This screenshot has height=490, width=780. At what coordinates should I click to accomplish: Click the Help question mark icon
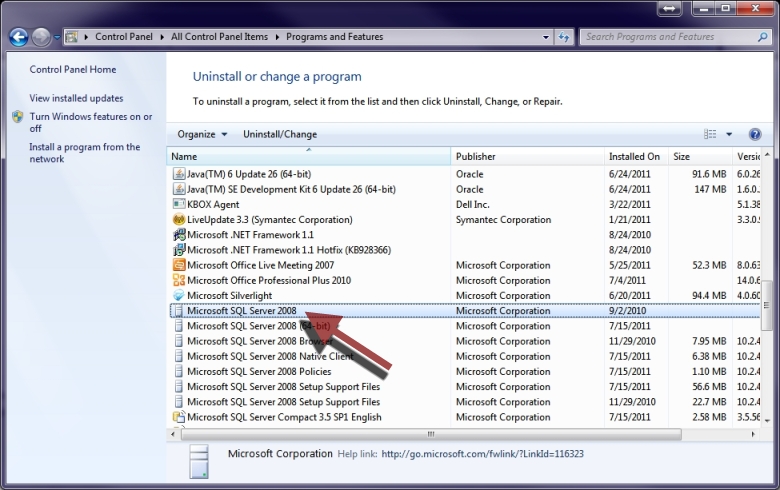coord(755,134)
